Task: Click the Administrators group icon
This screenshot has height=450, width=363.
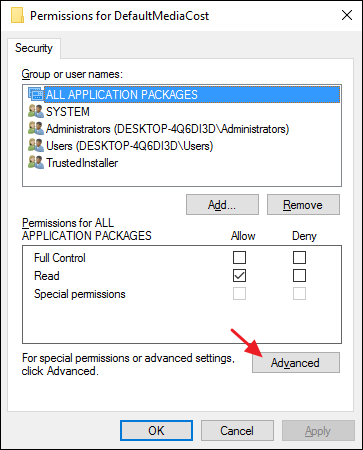Action: (x=36, y=128)
